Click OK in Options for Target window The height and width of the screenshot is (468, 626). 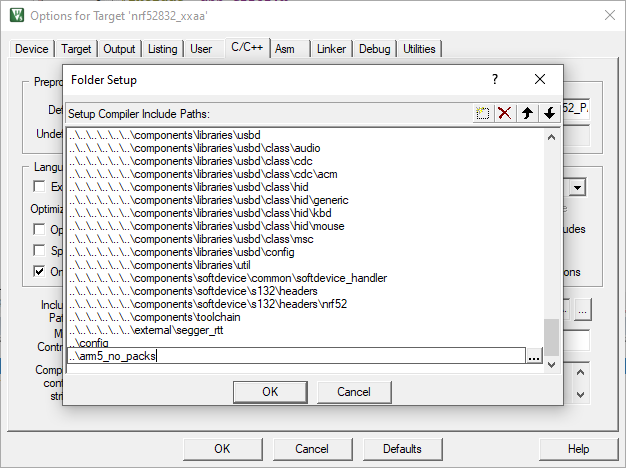click(222, 449)
